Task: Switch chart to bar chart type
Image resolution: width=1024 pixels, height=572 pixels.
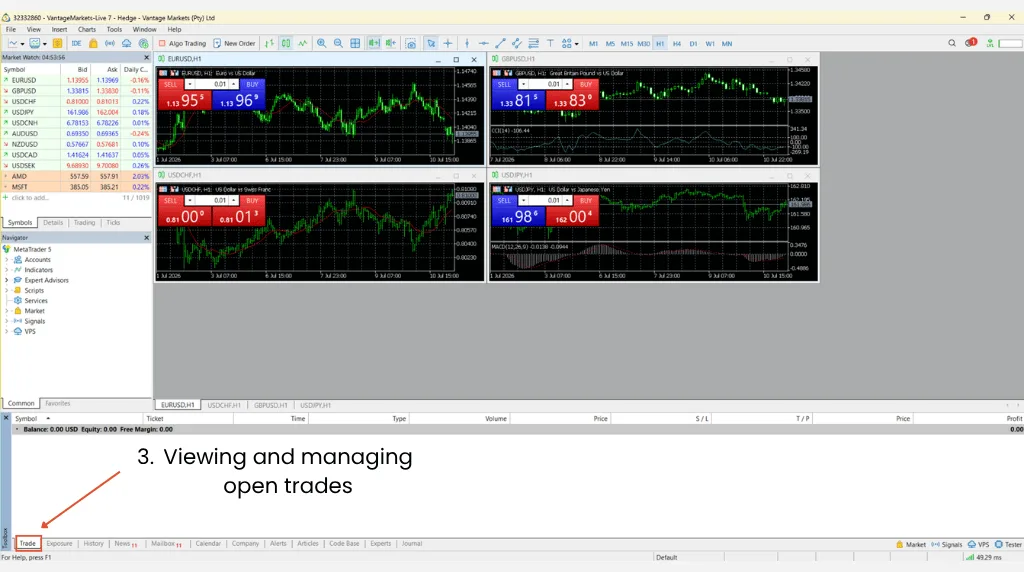Action: pyautogui.click(x=269, y=44)
